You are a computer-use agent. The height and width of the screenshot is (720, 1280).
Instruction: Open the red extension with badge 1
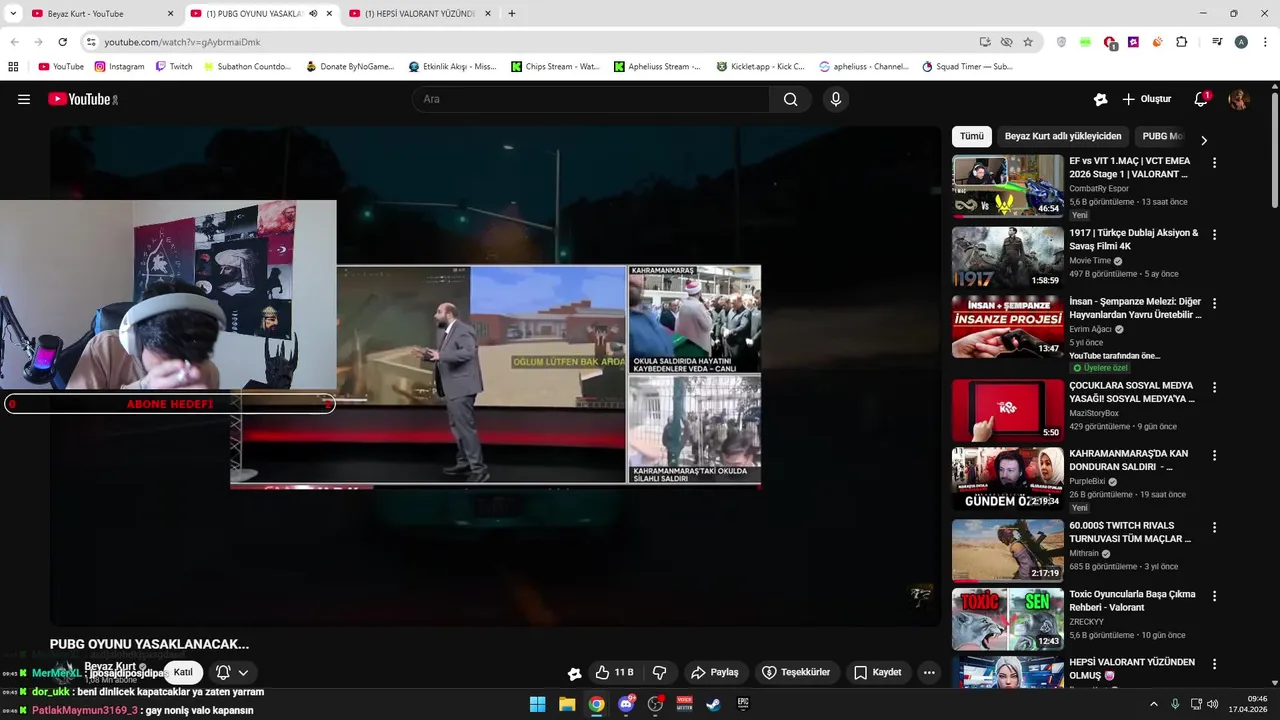click(x=1110, y=42)
